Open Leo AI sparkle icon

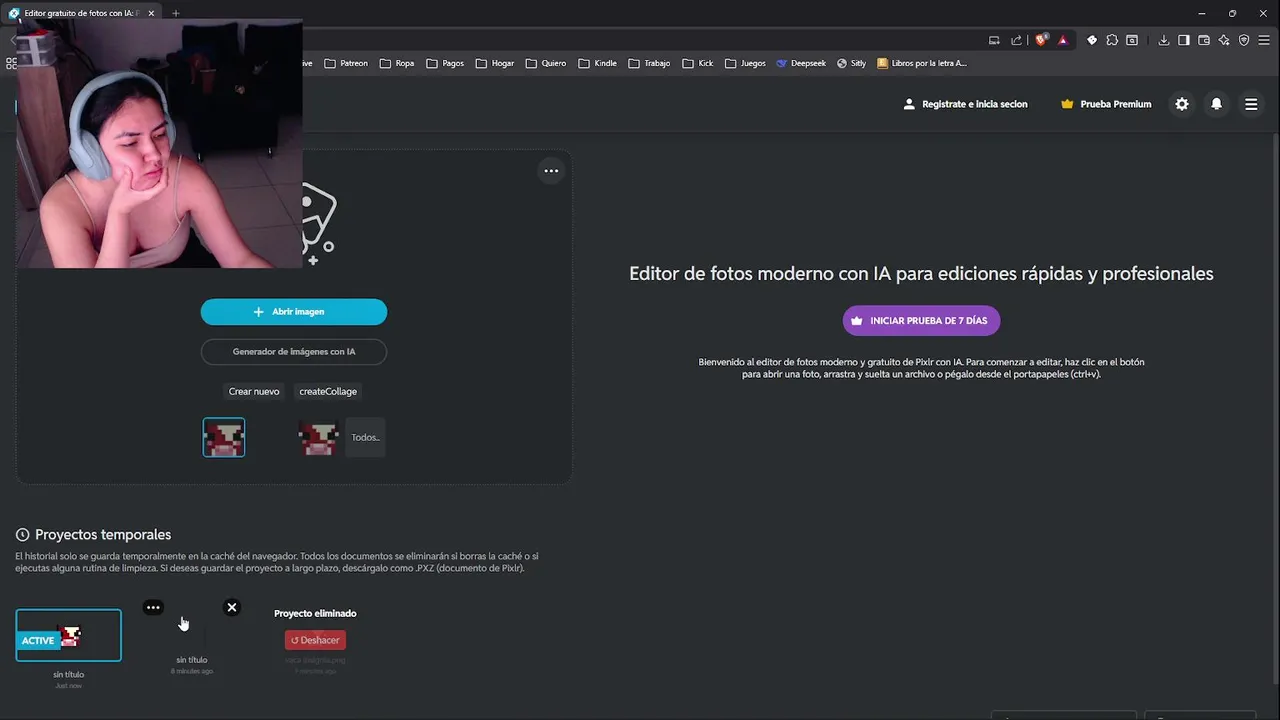pos(1224,40)
